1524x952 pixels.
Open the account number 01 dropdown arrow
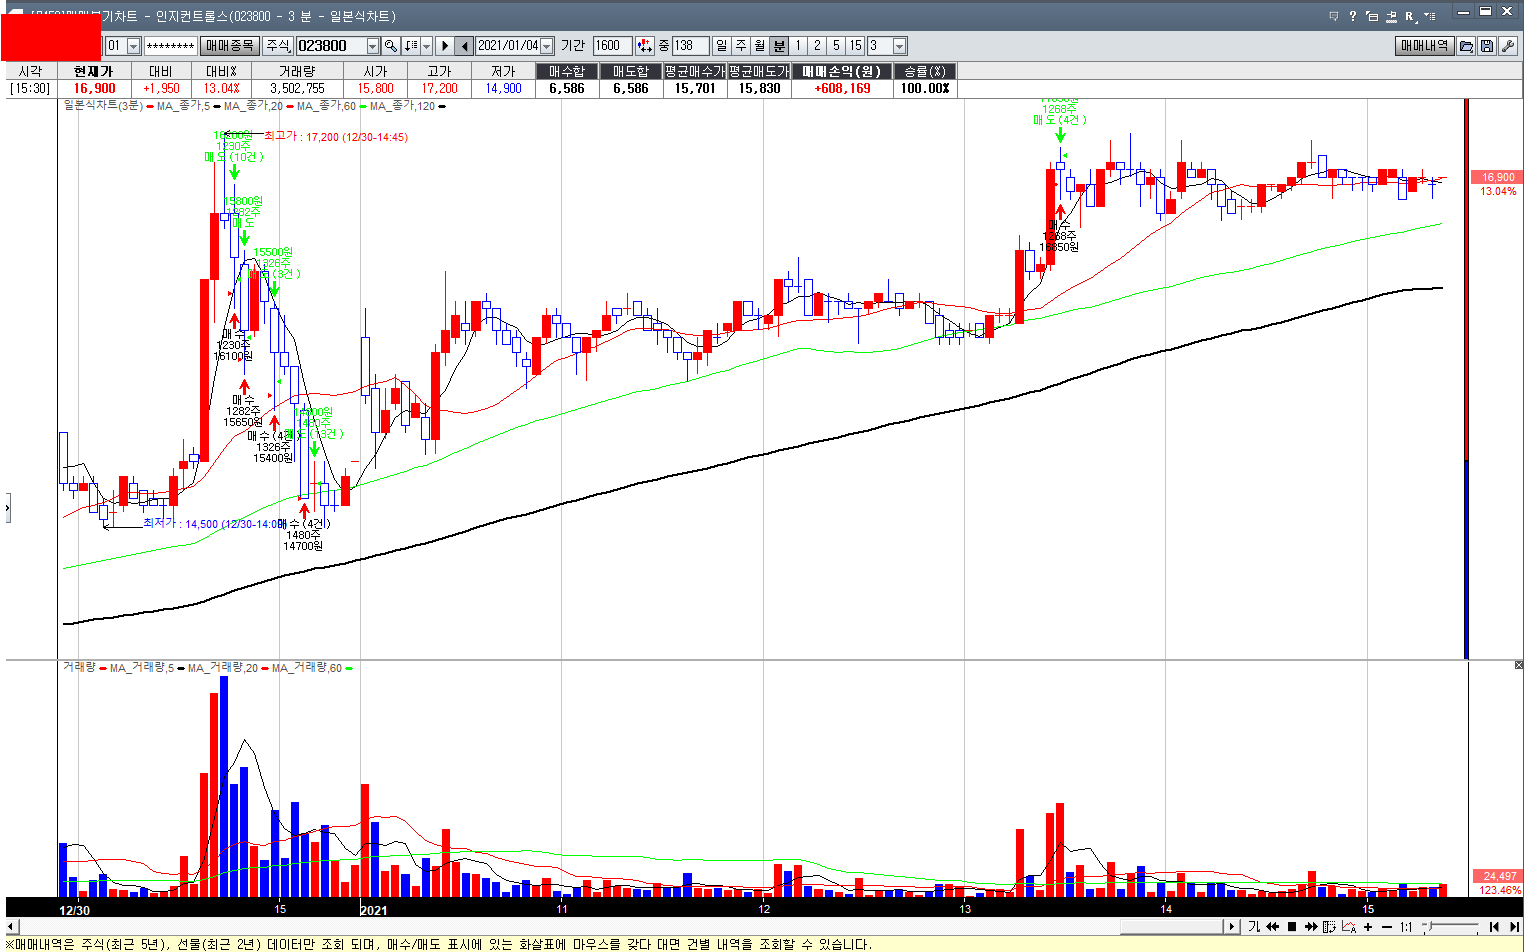click(133, 46)
